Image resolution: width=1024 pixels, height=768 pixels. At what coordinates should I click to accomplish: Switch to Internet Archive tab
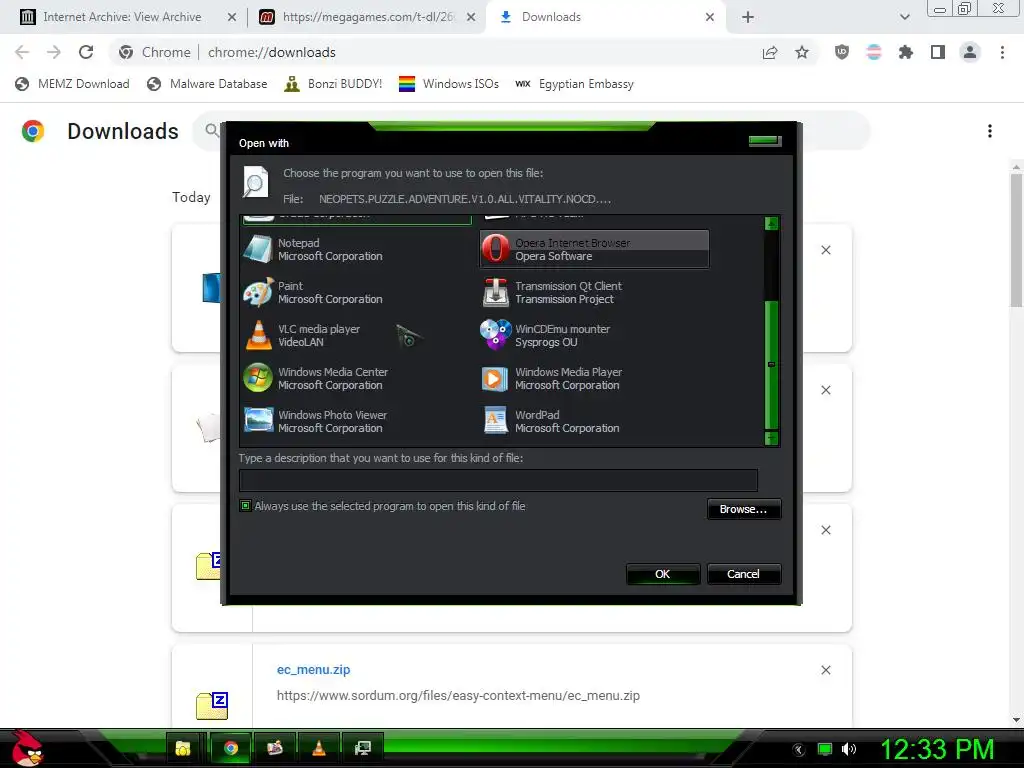pyautogui.click(x=122, y=17)
